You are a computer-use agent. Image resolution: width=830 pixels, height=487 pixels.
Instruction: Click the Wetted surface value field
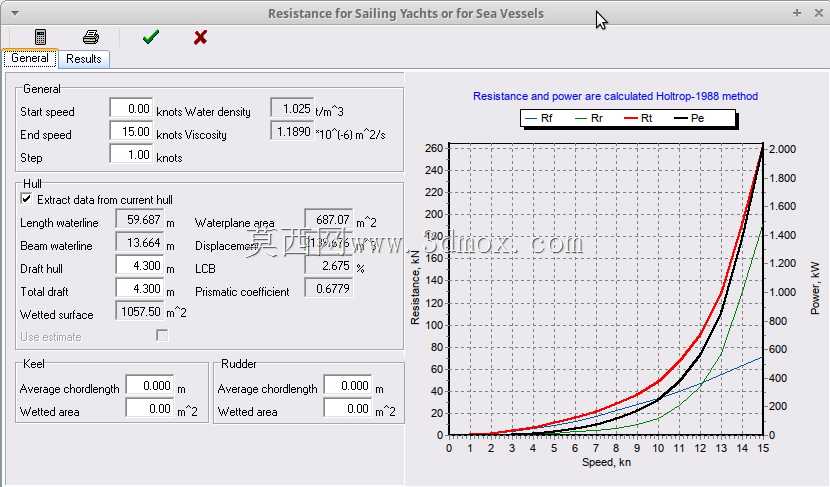click(x=140, y=311)
